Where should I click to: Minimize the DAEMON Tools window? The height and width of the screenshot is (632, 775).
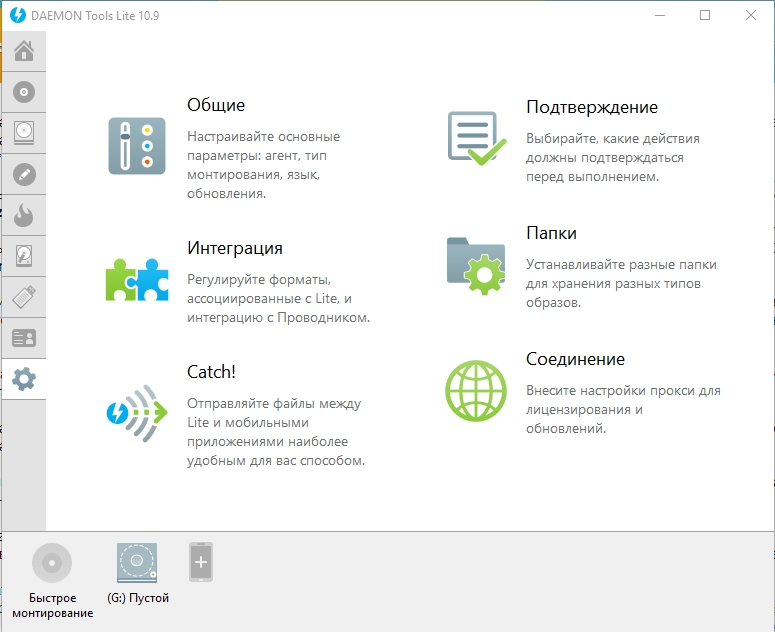tap(660, 15)
